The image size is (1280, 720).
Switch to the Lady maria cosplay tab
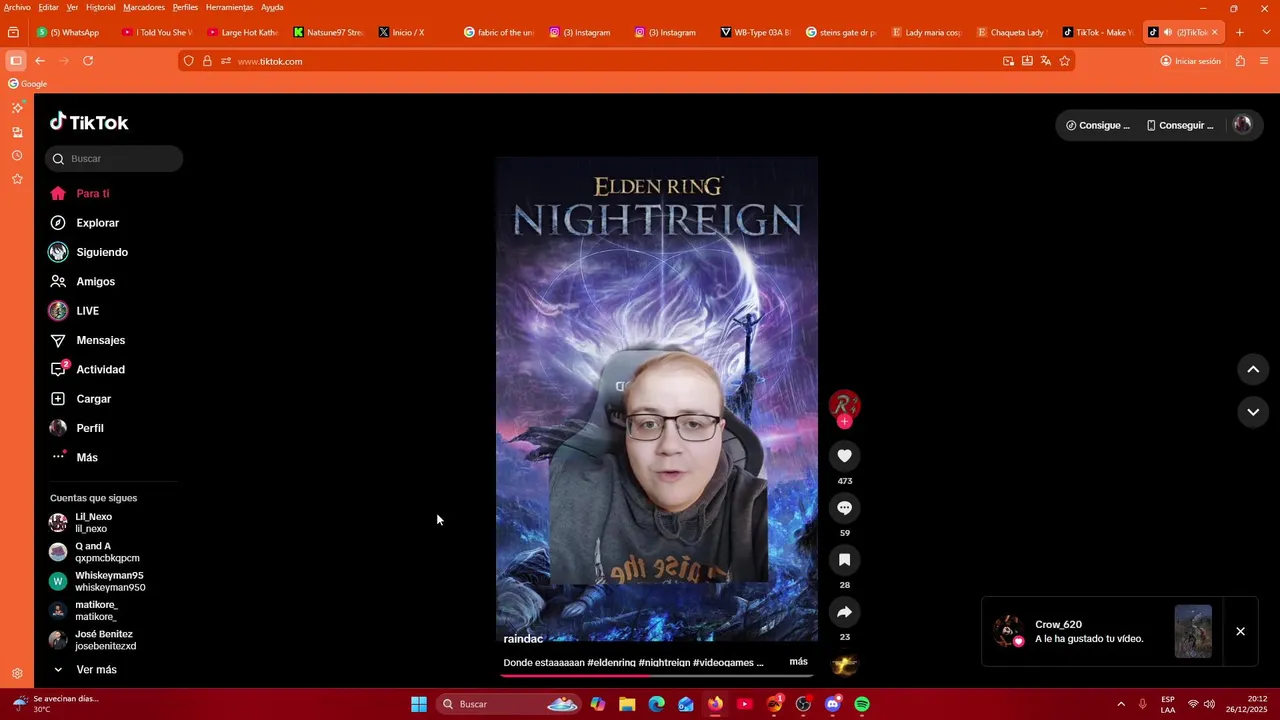(926, 32)
